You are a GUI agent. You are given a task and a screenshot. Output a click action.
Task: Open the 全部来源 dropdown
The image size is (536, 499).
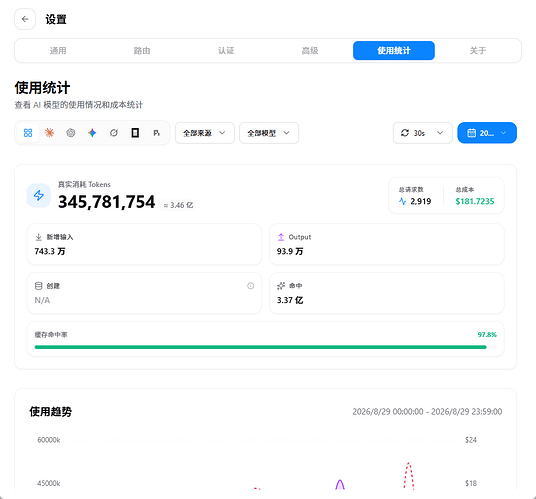205,133
